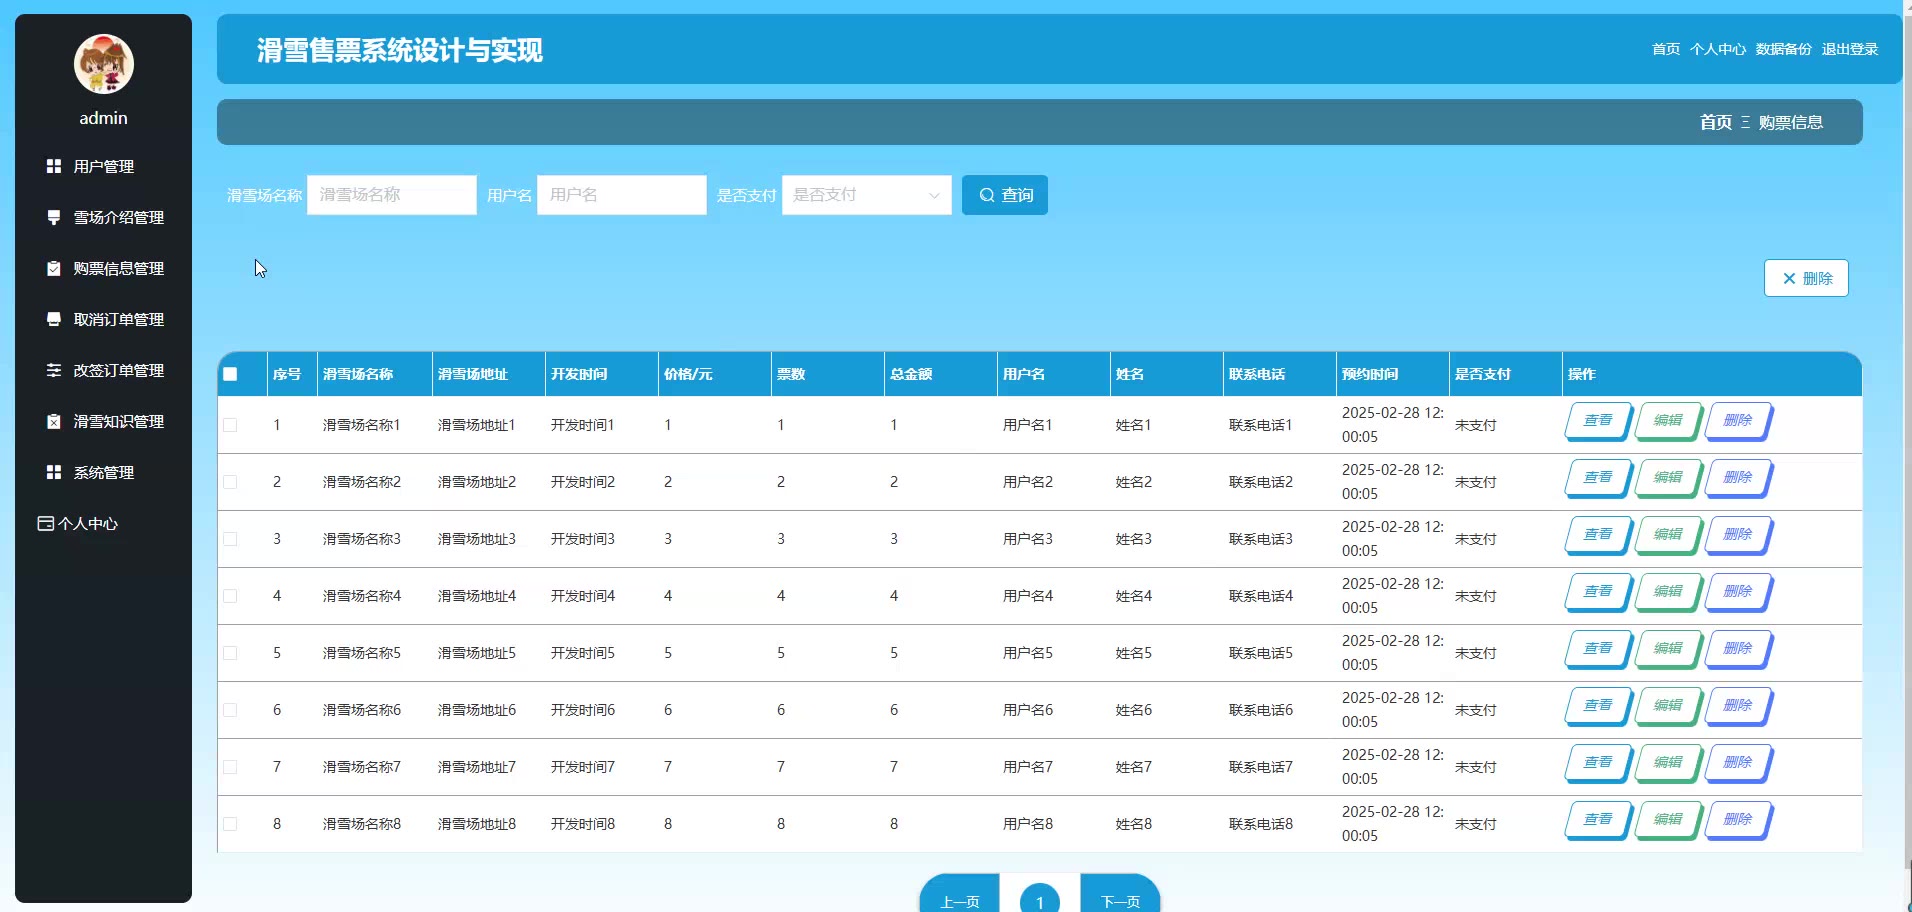Click the admin avatar image
This screenshot has height=912, width=1912.
103,64
